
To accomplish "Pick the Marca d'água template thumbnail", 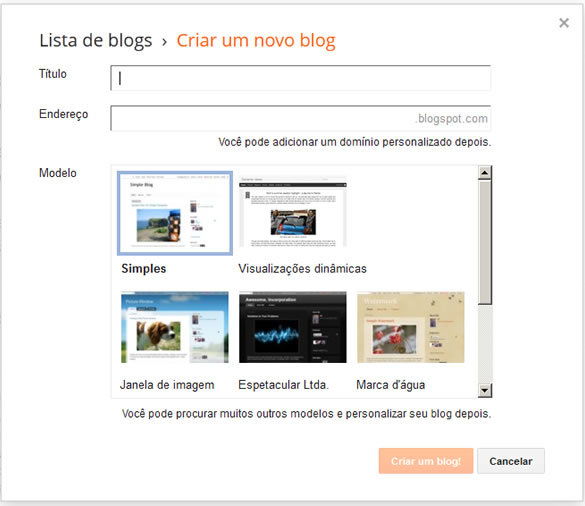I will (x=411, y=327).
